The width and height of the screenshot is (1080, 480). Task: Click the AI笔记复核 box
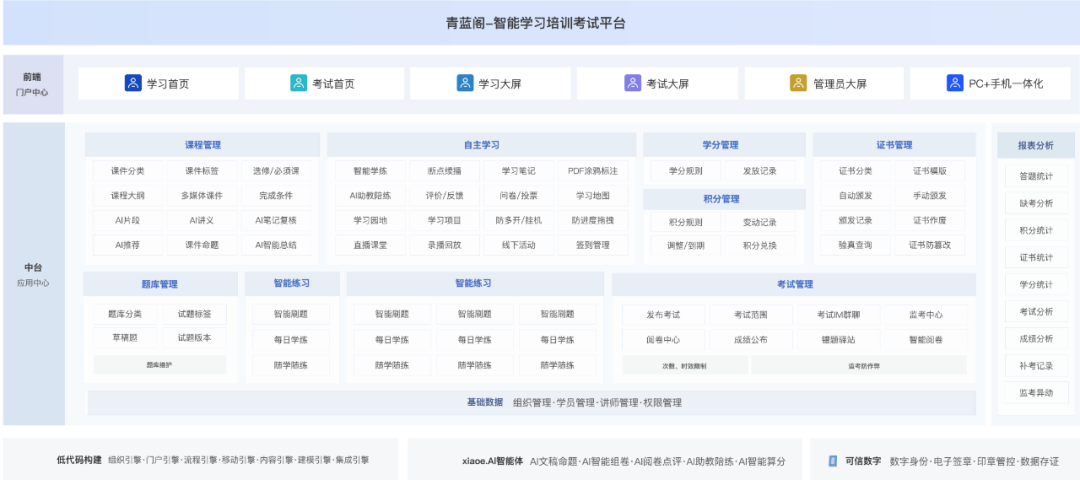click(276, 220)
